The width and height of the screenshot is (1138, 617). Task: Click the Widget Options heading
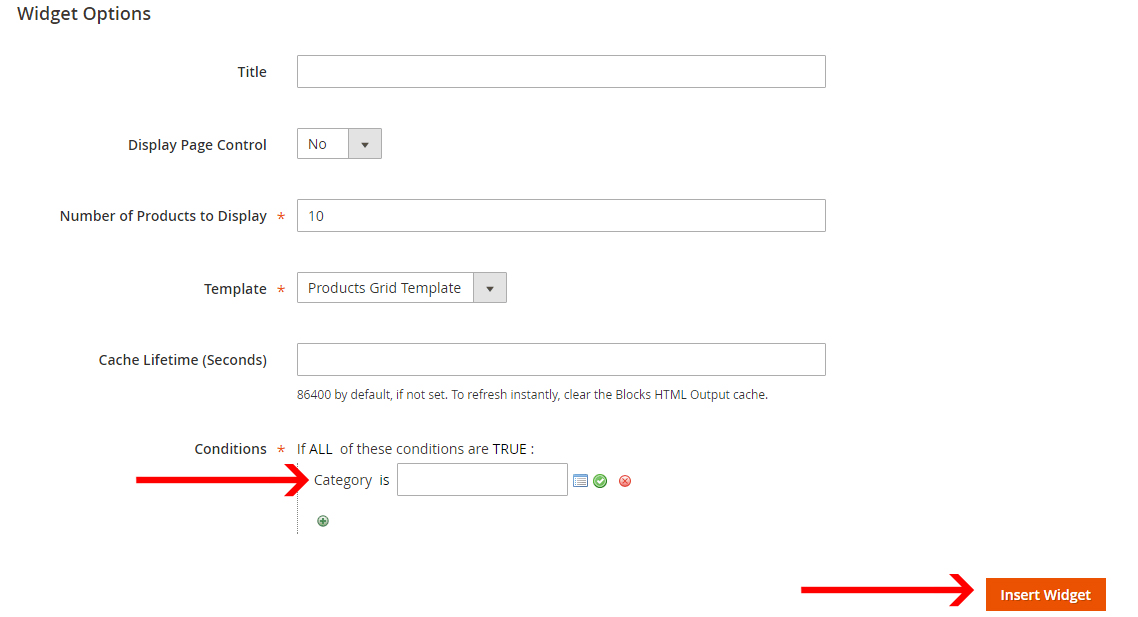point(83,14)
